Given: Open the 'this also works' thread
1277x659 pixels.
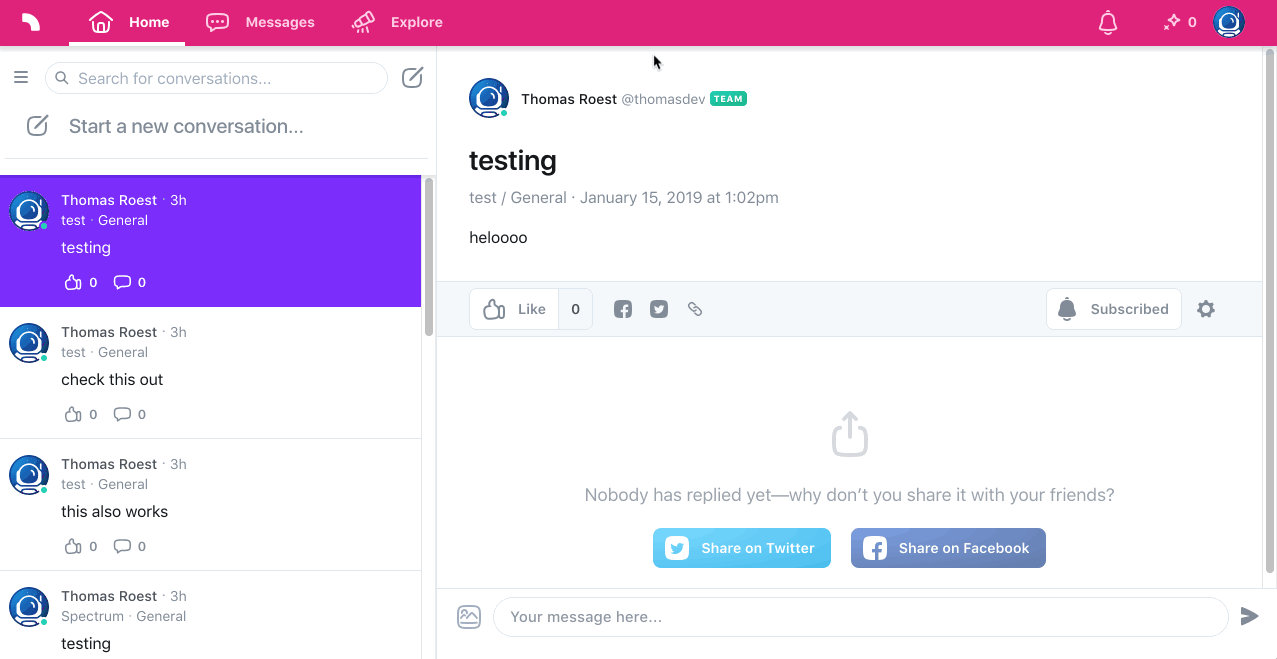Looking at the screenshot, I should point(210,505).
